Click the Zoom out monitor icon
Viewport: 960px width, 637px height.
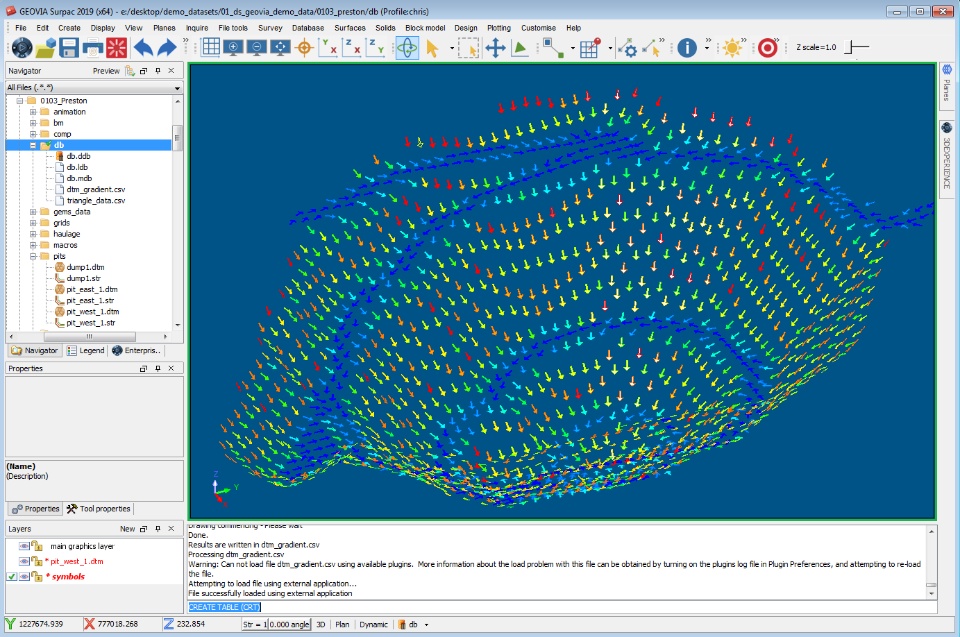click(x=258, y=48)
